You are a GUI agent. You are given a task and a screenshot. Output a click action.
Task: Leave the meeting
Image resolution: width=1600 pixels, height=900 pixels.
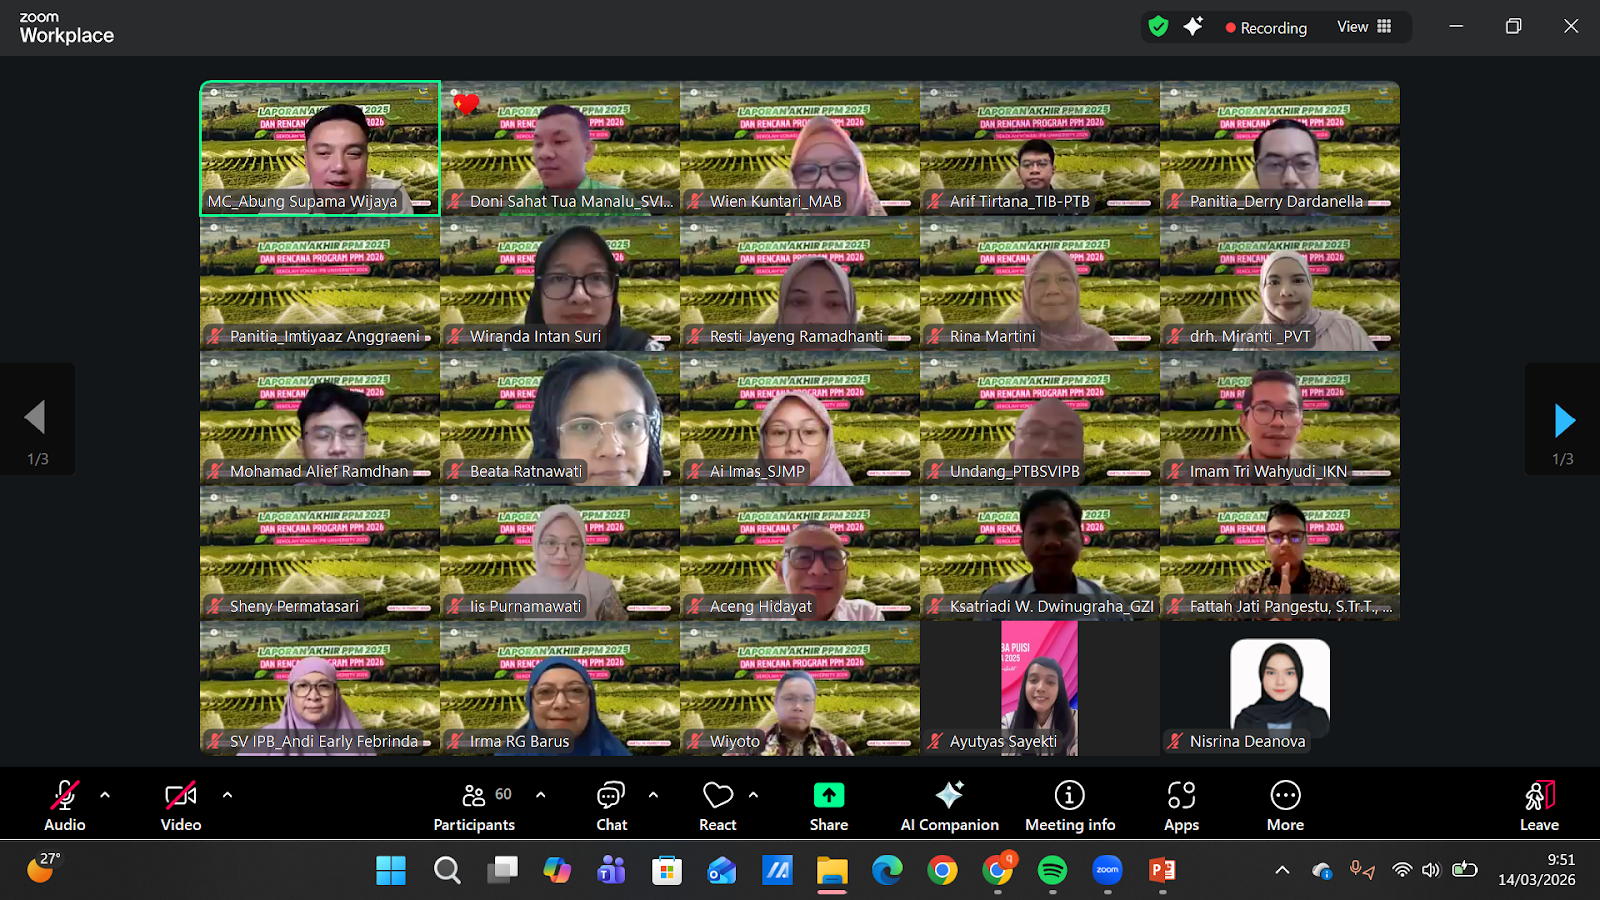coord(1539,806)
